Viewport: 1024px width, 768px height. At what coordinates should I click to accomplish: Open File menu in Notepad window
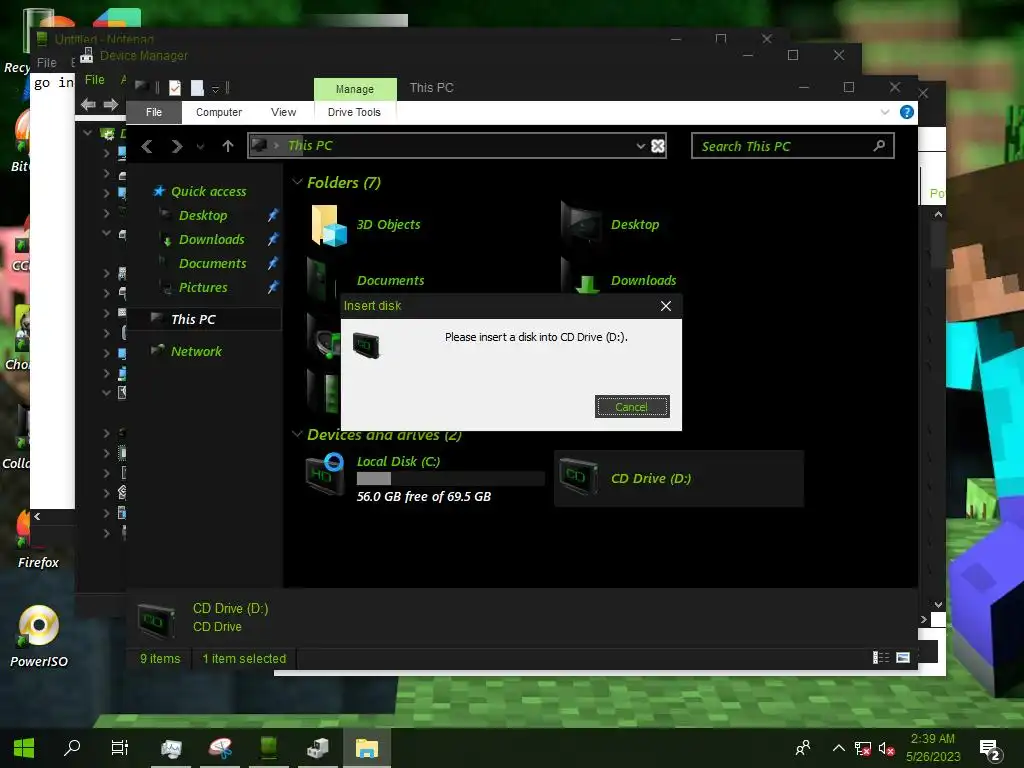[46, 63]
